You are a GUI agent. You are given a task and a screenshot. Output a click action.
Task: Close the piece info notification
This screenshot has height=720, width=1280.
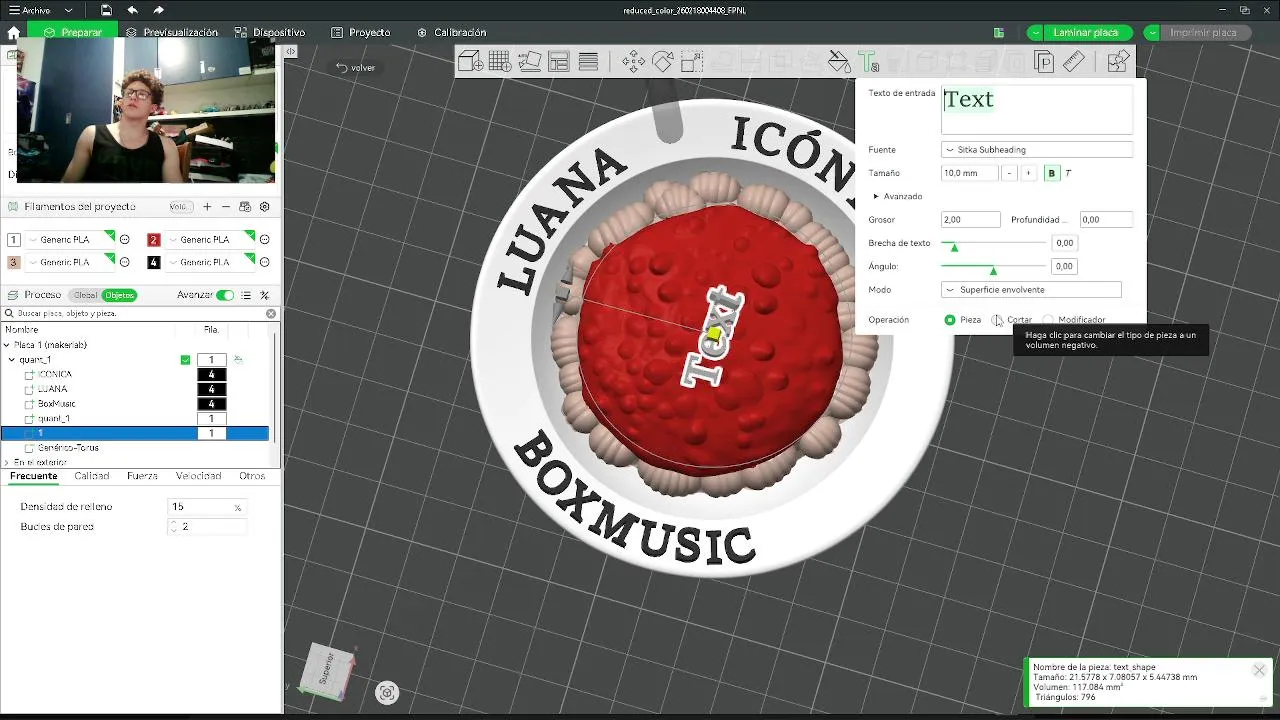1259,670
